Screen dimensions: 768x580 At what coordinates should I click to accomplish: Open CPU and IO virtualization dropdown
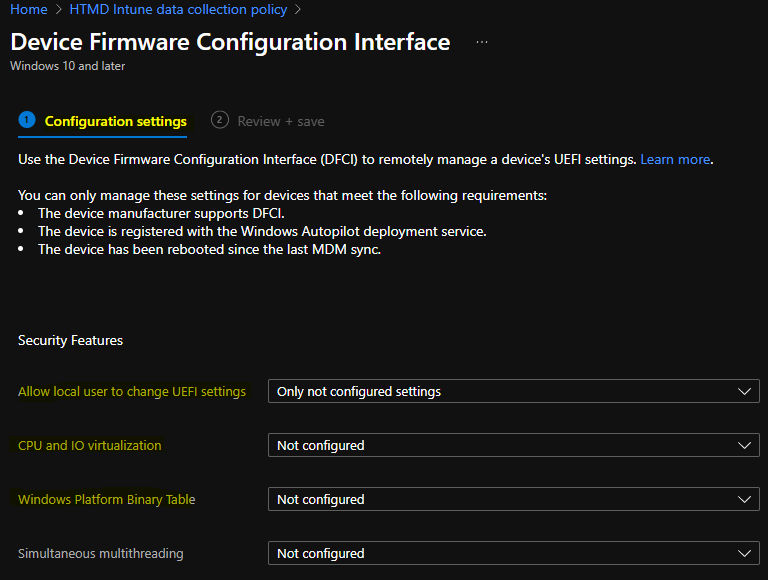pyautogui.click(x=514, y=445)
